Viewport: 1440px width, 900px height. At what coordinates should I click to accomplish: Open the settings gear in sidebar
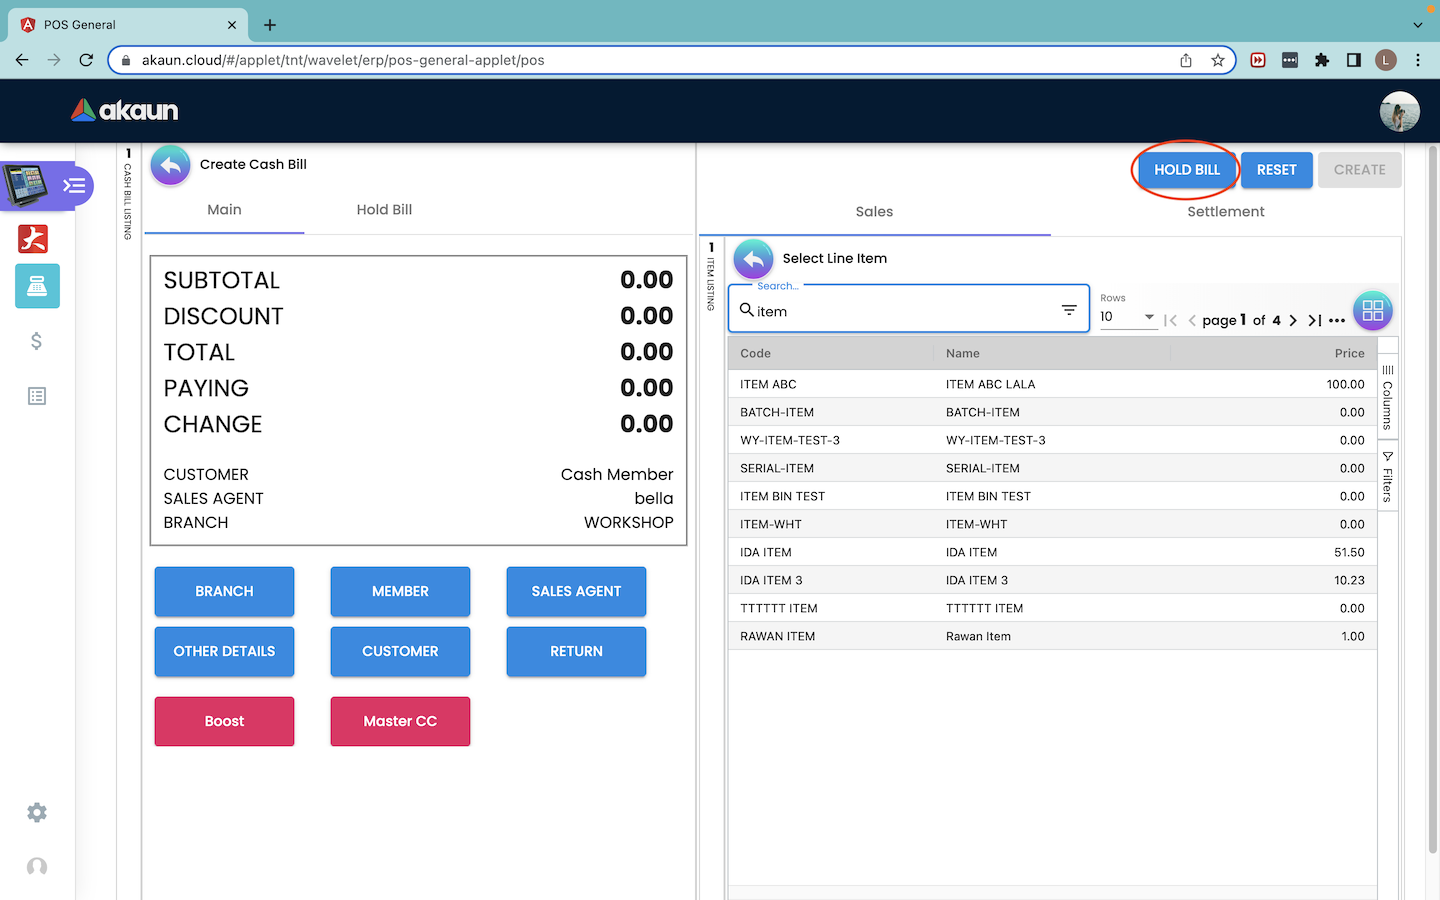(x=37, y=813)
